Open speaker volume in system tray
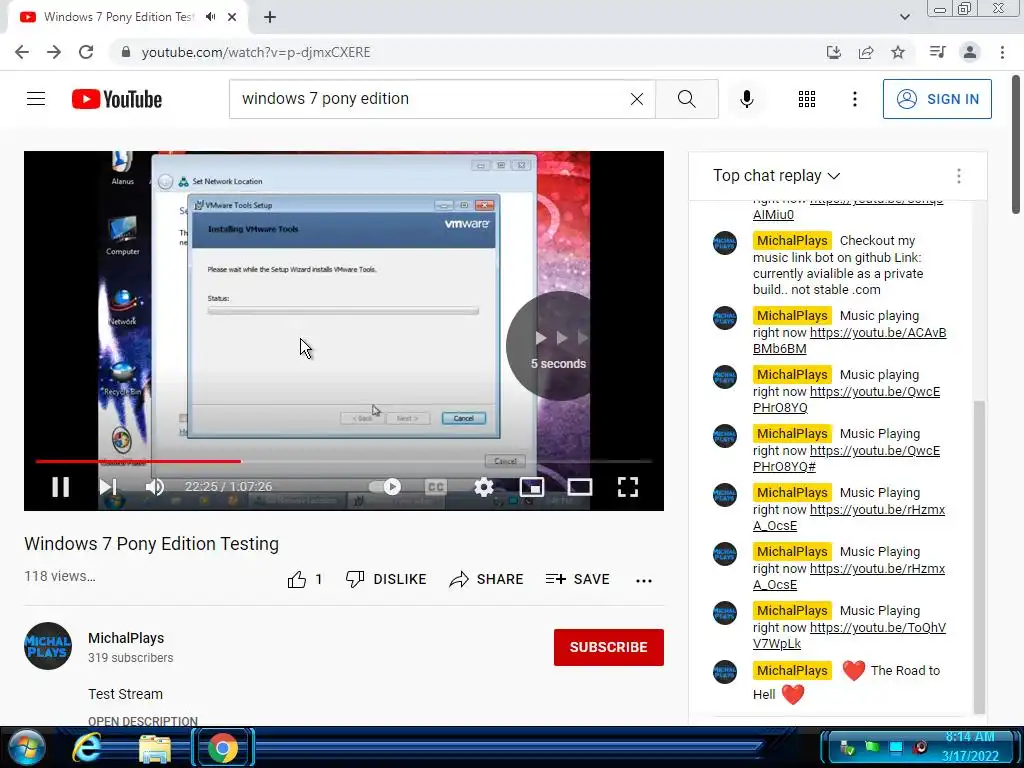 click(921, 747)
